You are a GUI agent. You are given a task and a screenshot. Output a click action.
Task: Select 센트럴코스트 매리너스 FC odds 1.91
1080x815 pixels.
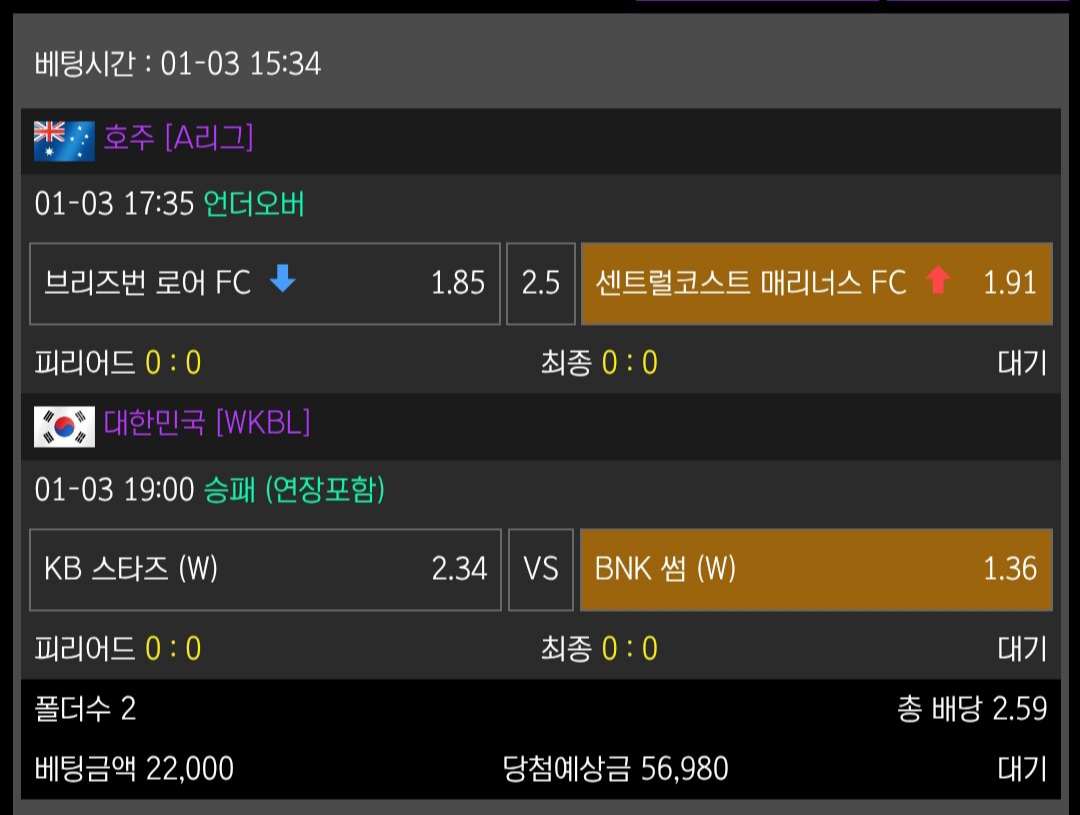coord(816,284)
